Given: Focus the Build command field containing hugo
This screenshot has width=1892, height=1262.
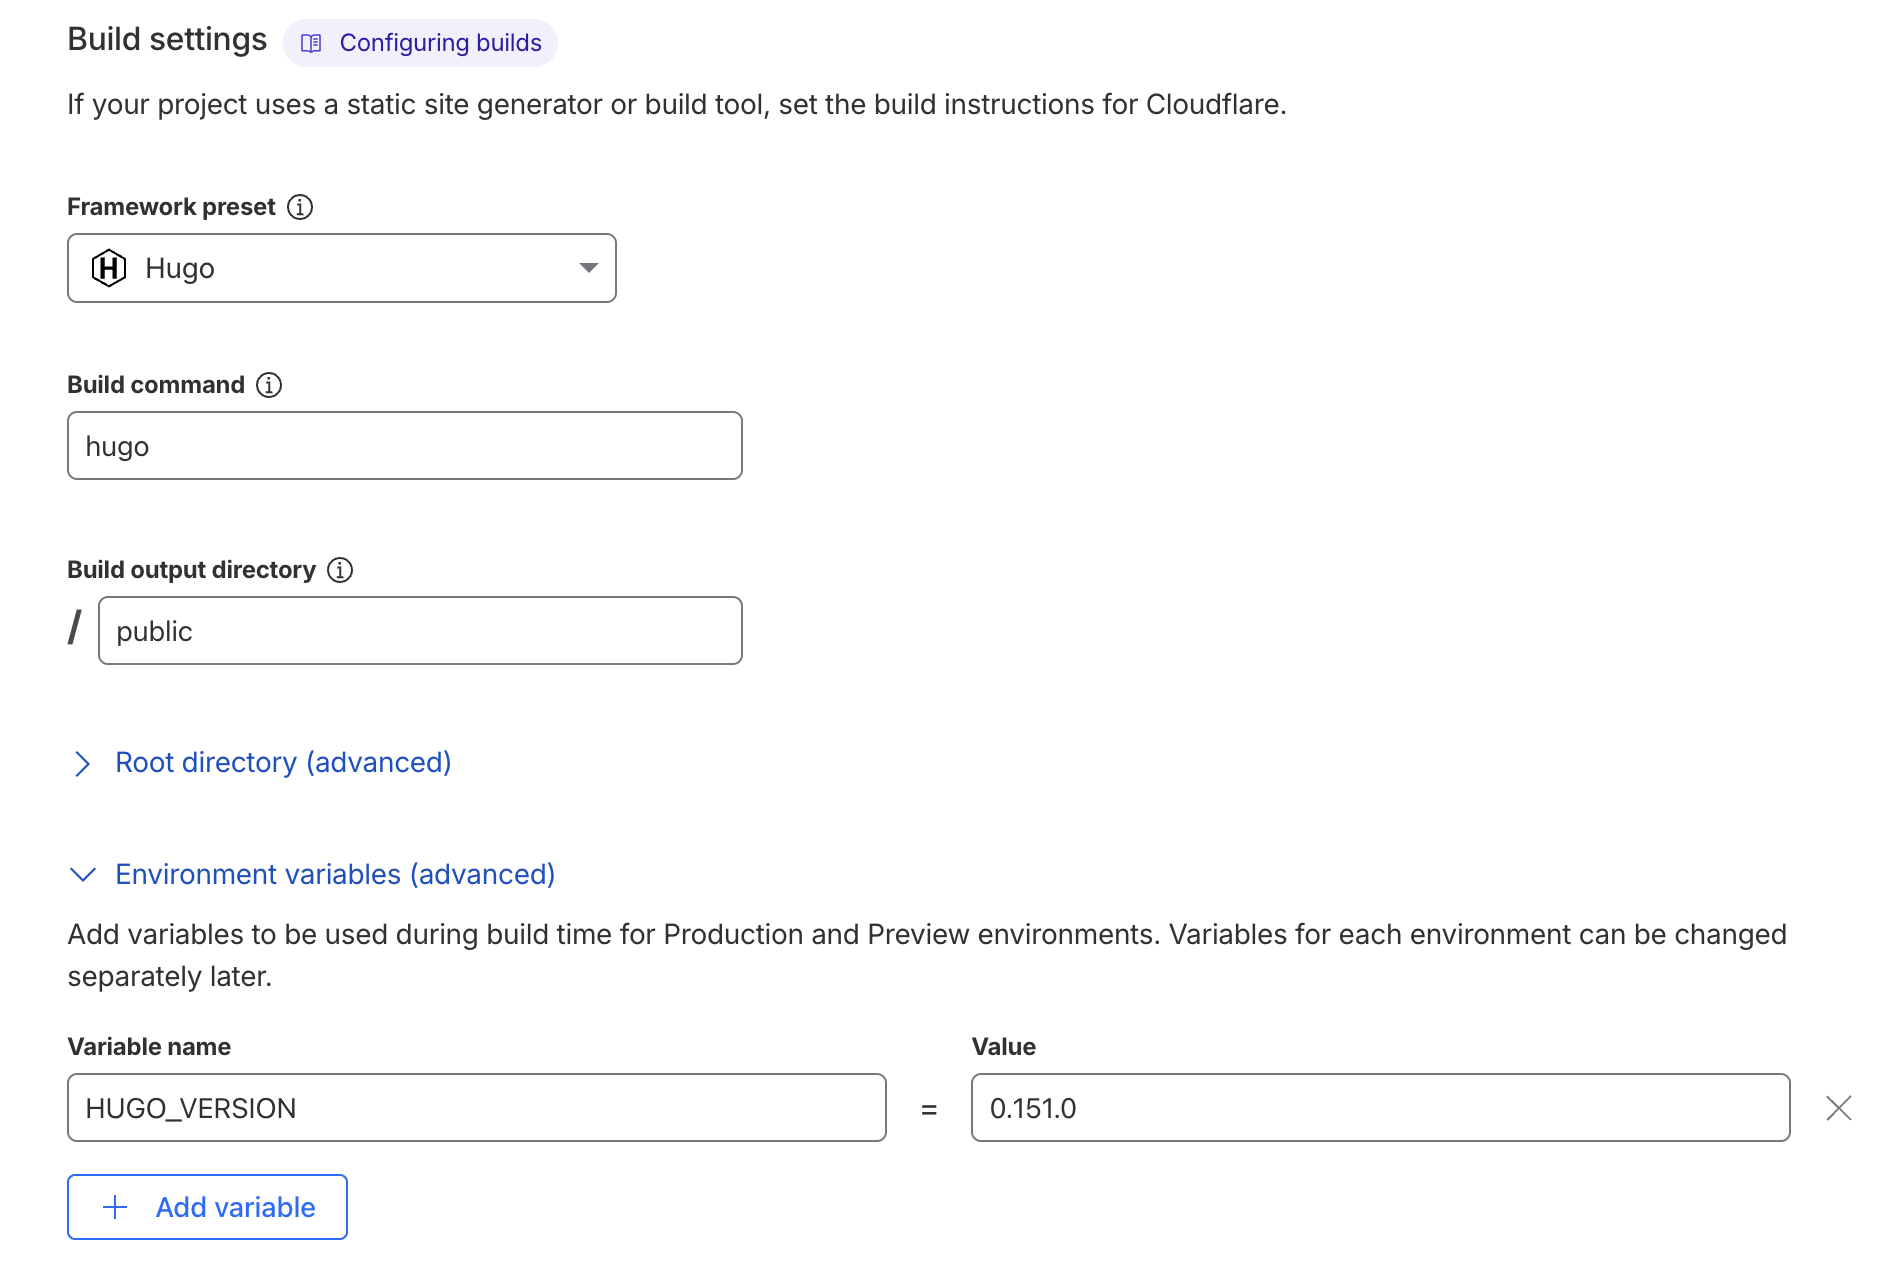Looking at the screenshot, I should (404, 446).
